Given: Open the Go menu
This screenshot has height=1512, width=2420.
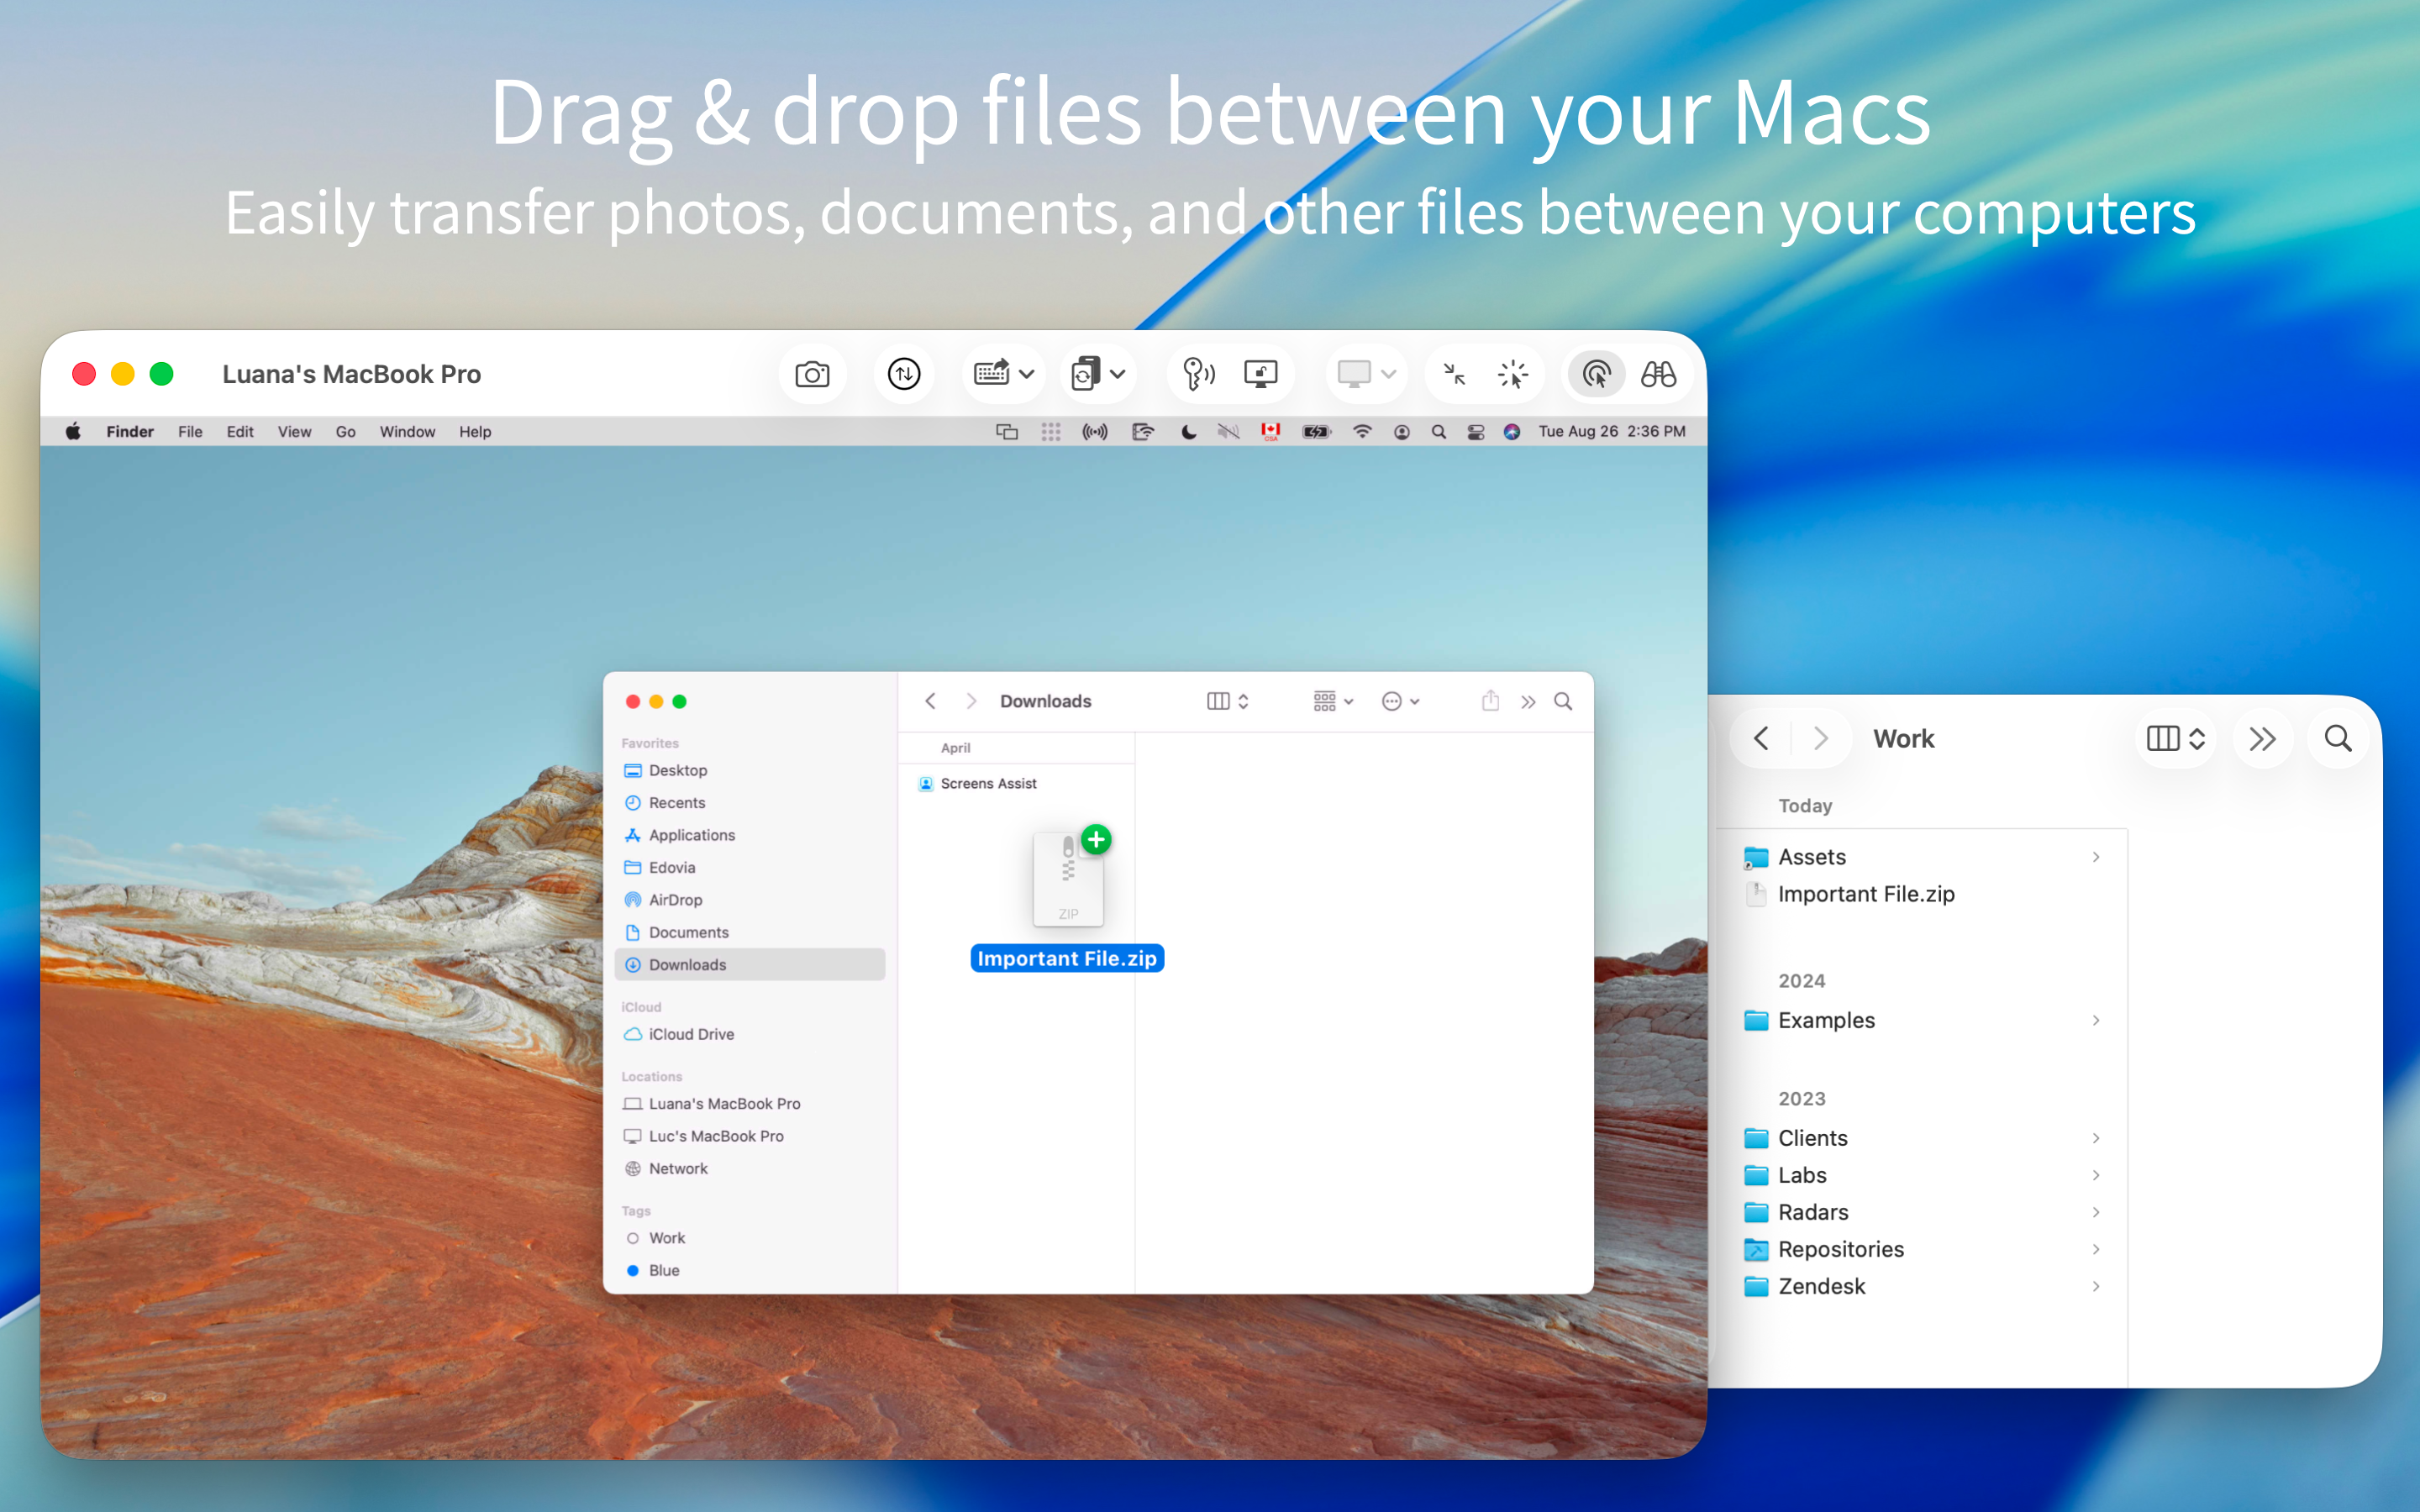Looking at the screenshot, I should click(x=345, y=431).
